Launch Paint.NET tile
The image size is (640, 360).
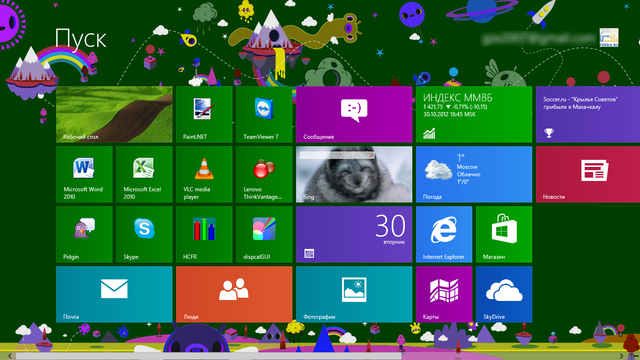tap(204, 114)
